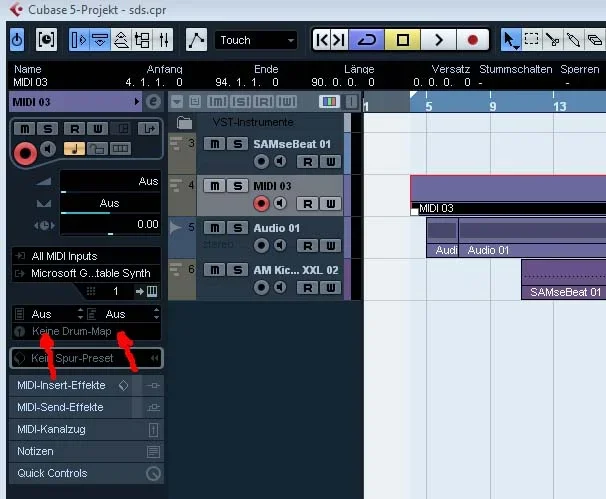Screen dimensions: 606x499
Task: Select the Glue tool
Action: coord(574,39)
